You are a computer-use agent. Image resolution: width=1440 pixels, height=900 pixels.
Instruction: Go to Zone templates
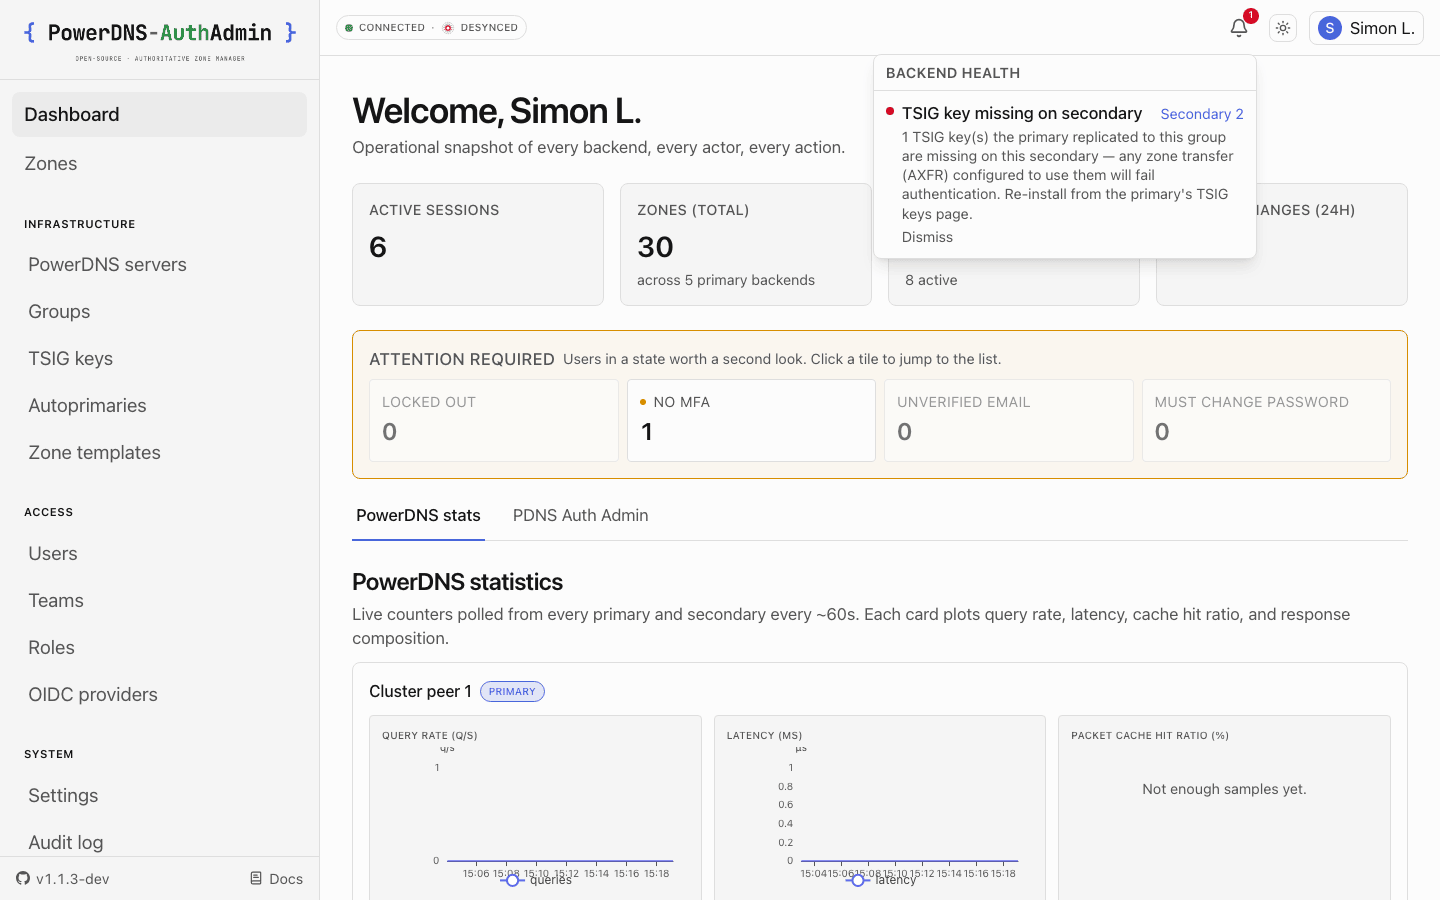pyautogui.click(x=160, y=452)
